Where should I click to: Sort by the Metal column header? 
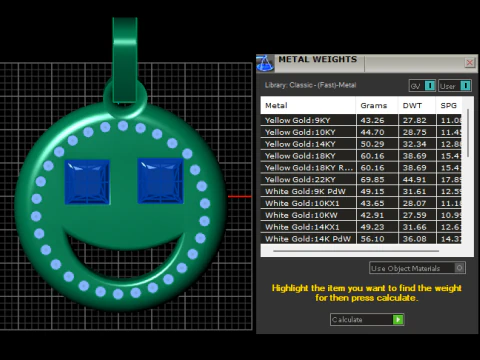[308, 105]
